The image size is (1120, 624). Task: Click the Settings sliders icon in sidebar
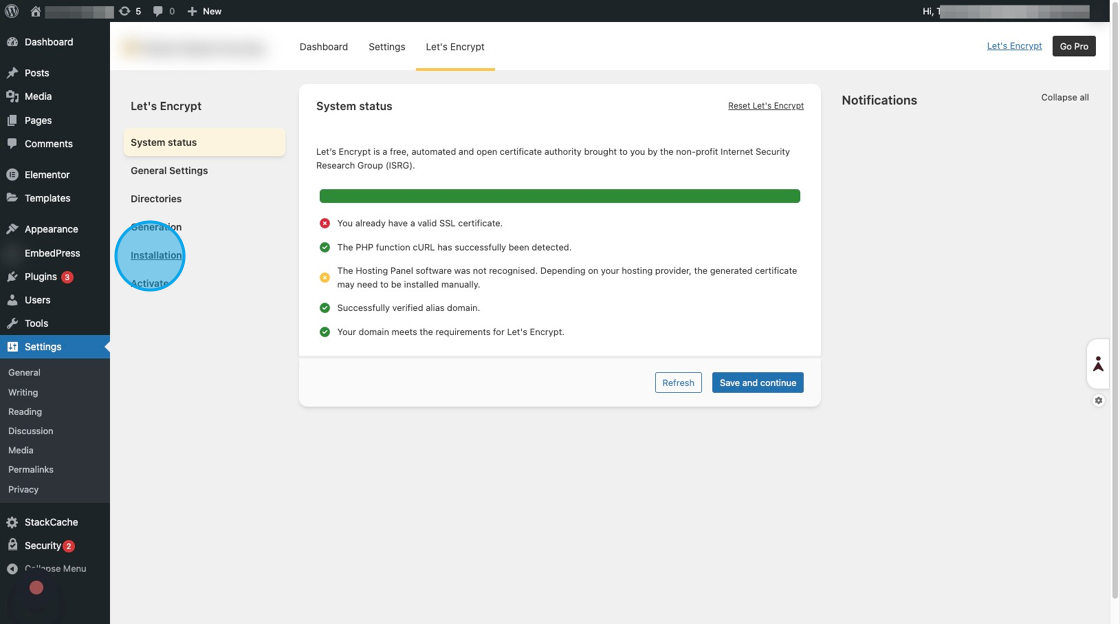pos(12,346)
